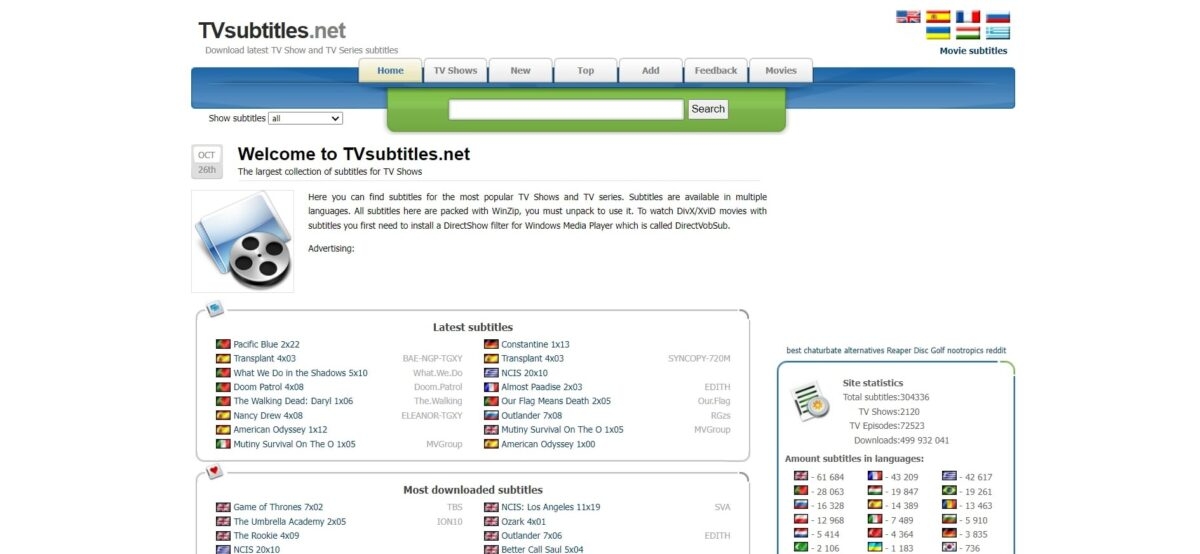Click the UK English flag in the header
Viewport: 1200px width, 554px height.
pyautogui.click(x=907, y=17)
